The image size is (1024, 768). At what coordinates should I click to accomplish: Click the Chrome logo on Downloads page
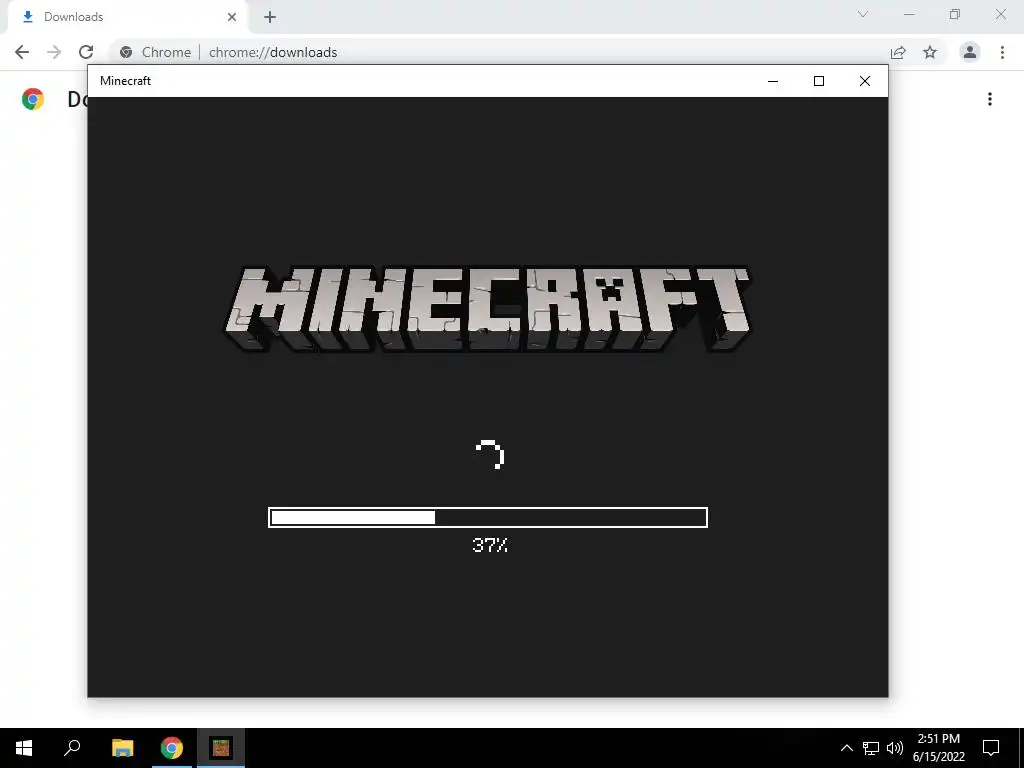click(x=33, y=99)
